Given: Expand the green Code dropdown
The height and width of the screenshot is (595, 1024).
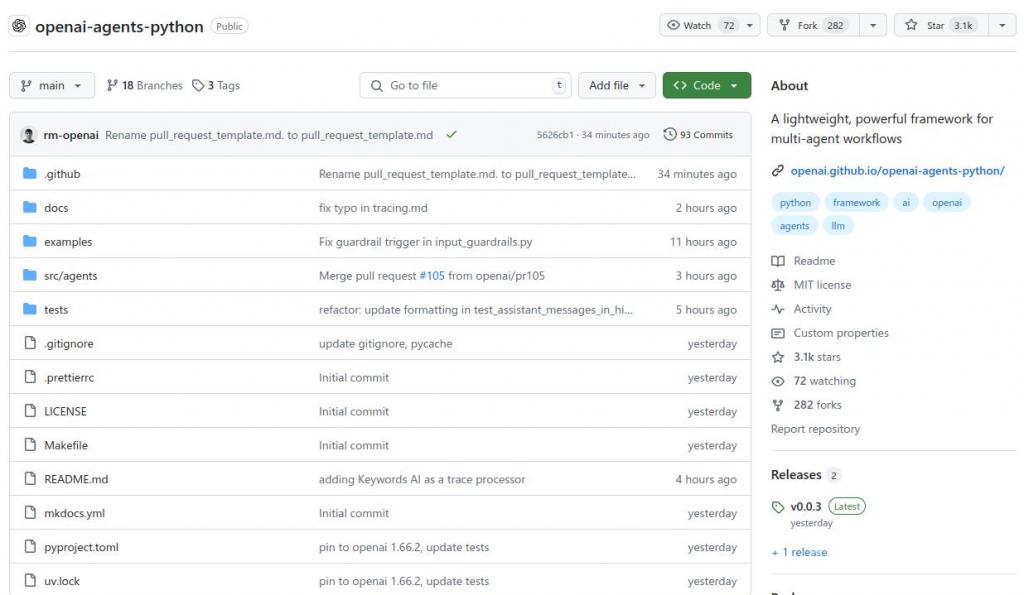Looking at the screenshot, I should click(x=706, y=86).
